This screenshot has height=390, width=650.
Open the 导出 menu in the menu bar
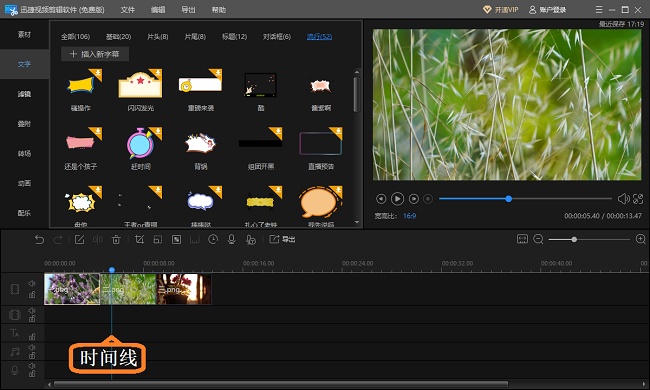188,10
